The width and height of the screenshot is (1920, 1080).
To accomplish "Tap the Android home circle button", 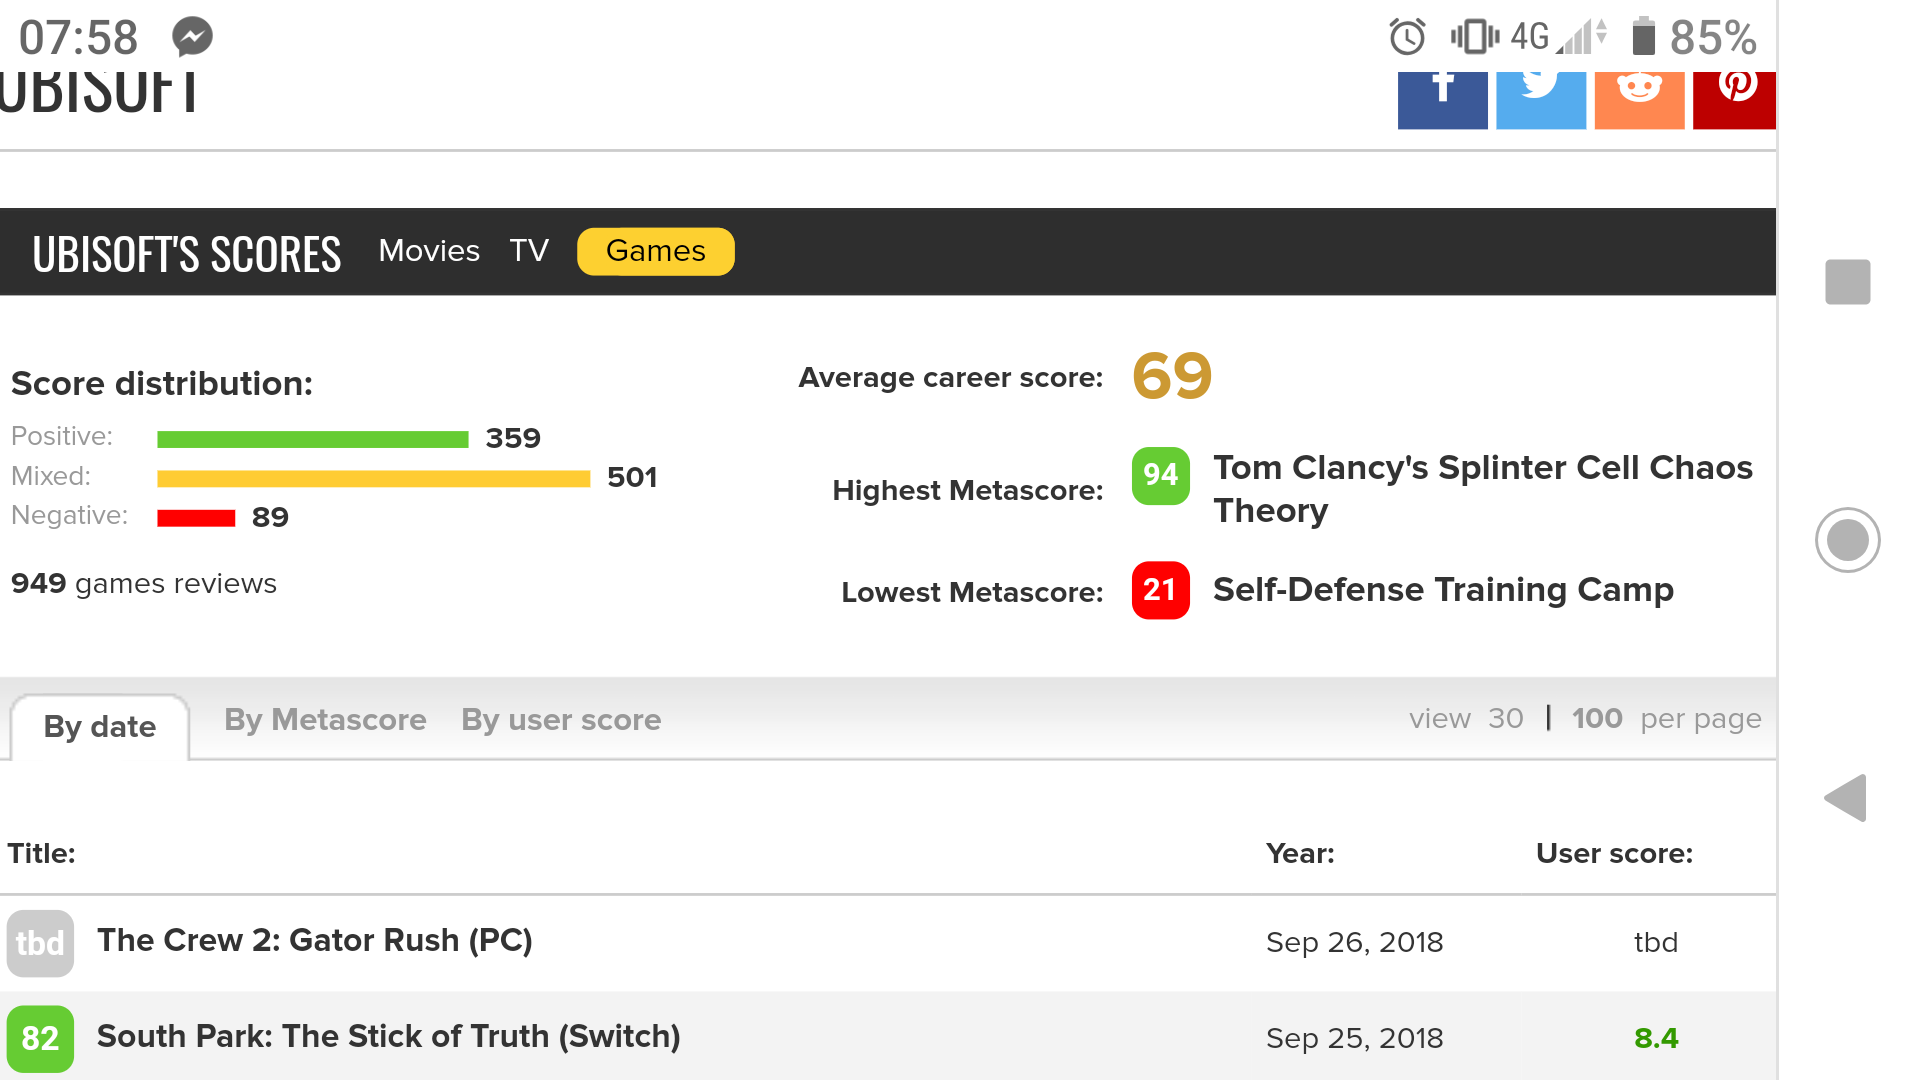I will tap(1847, 540).
